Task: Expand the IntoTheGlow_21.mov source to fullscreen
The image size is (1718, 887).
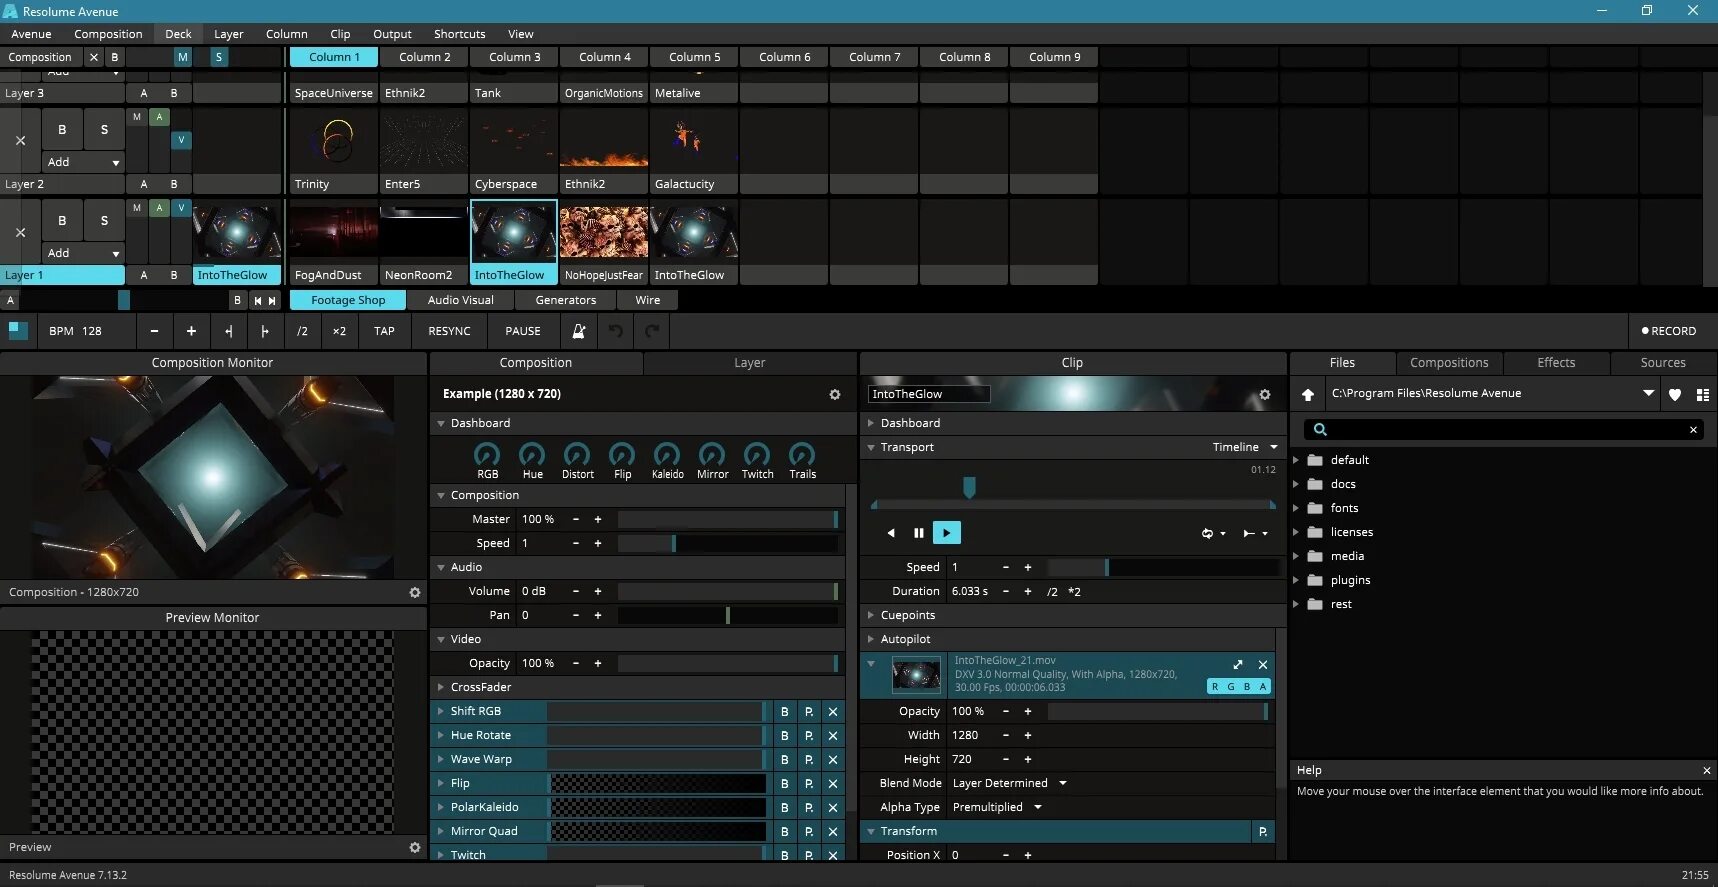Action: point(1238,664)
